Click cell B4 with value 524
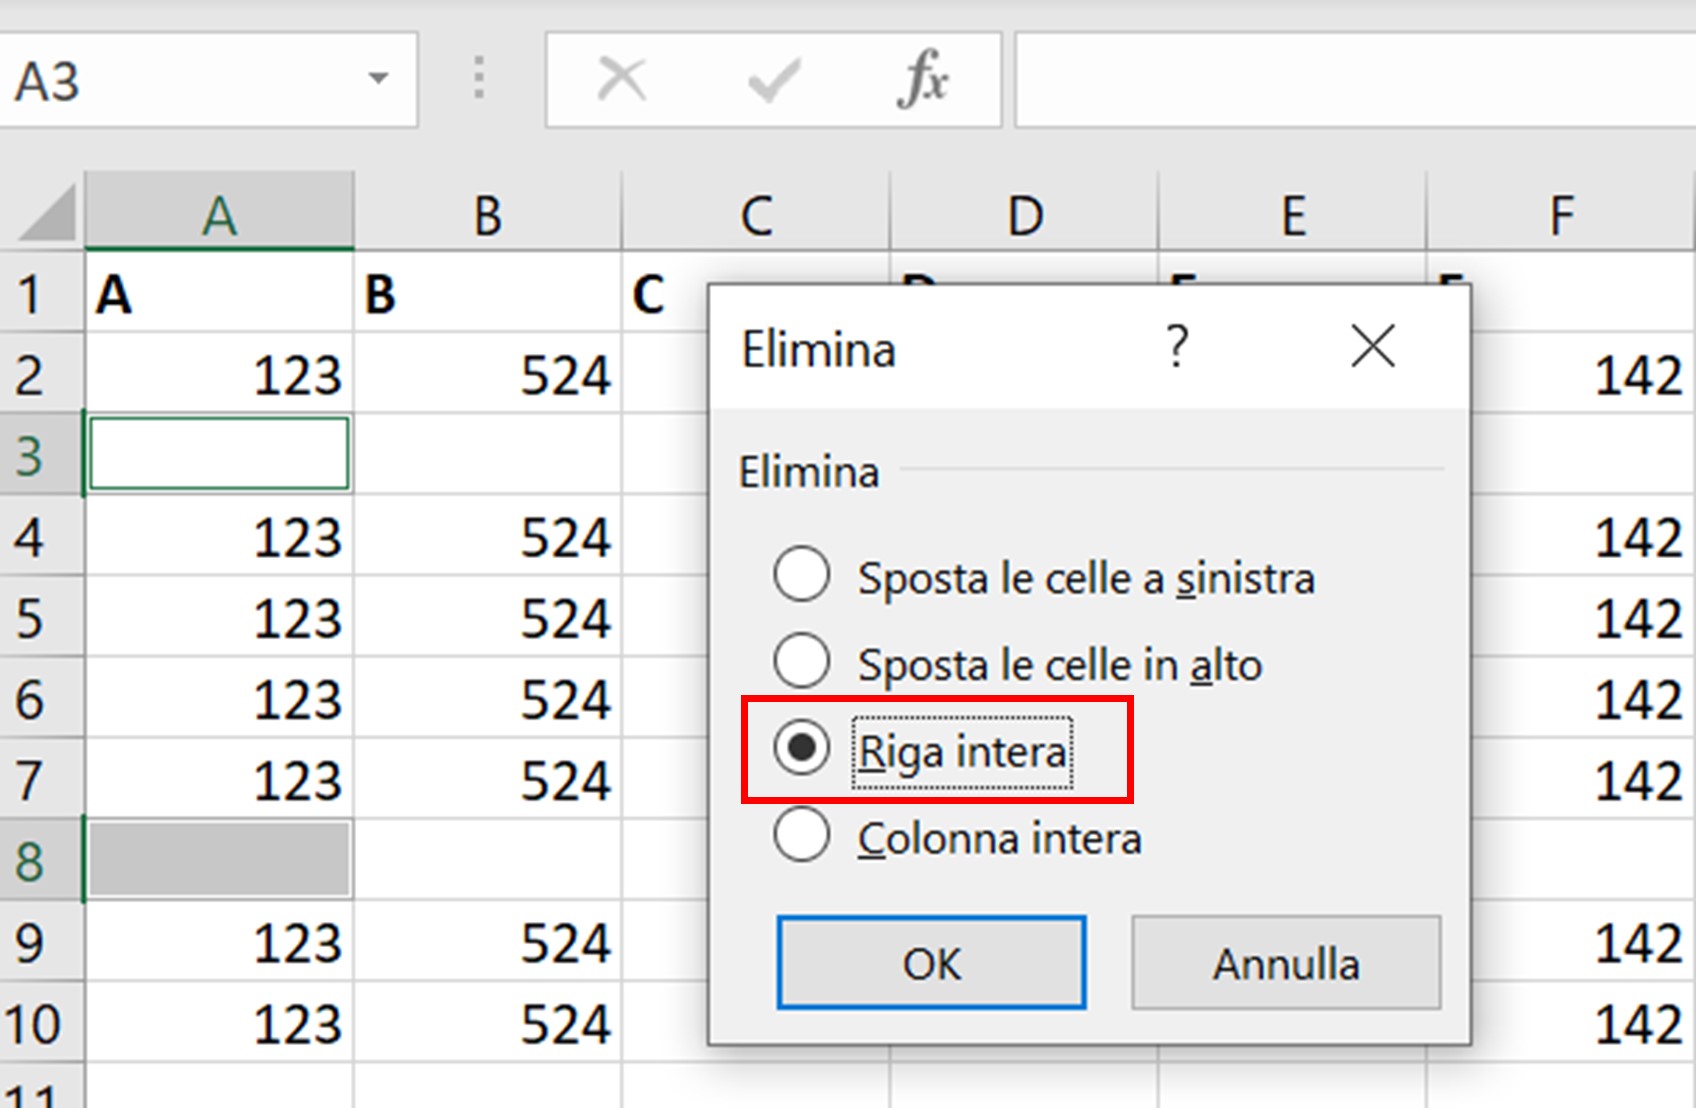Screen dimensions: 1696x1108 click(x=487, y=535)
